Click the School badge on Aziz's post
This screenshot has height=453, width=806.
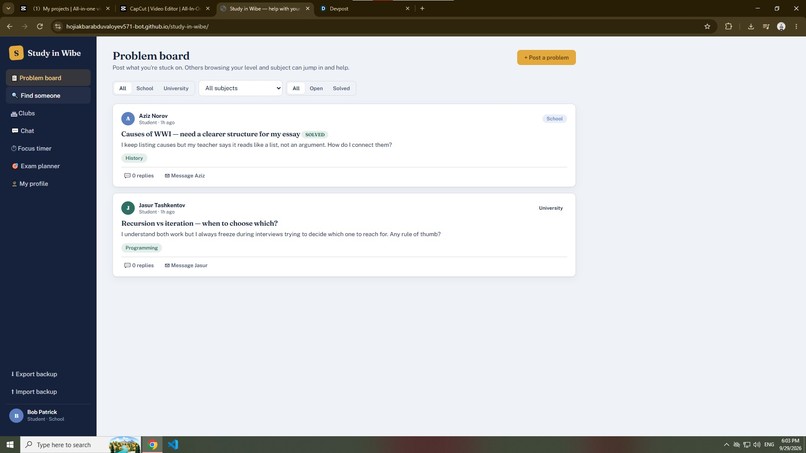(x=554, y=119)
